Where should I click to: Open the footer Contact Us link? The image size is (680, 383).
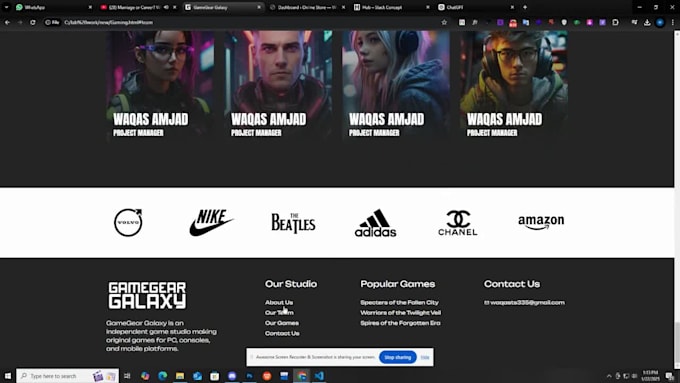(282, 333)
